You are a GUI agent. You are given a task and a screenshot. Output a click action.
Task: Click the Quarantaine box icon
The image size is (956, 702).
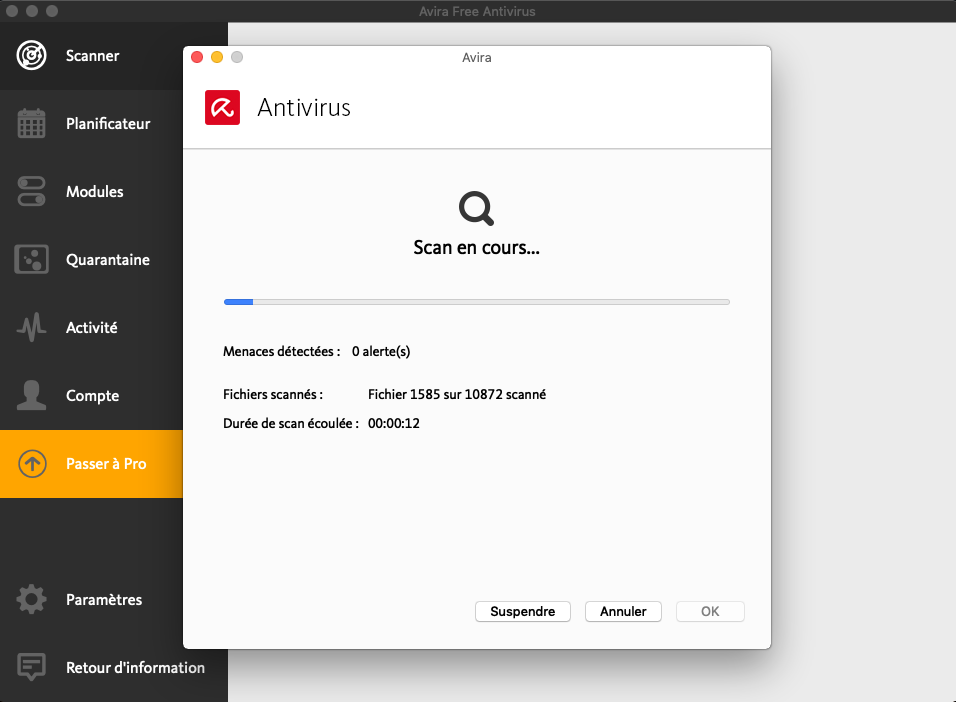pos(31,259)
